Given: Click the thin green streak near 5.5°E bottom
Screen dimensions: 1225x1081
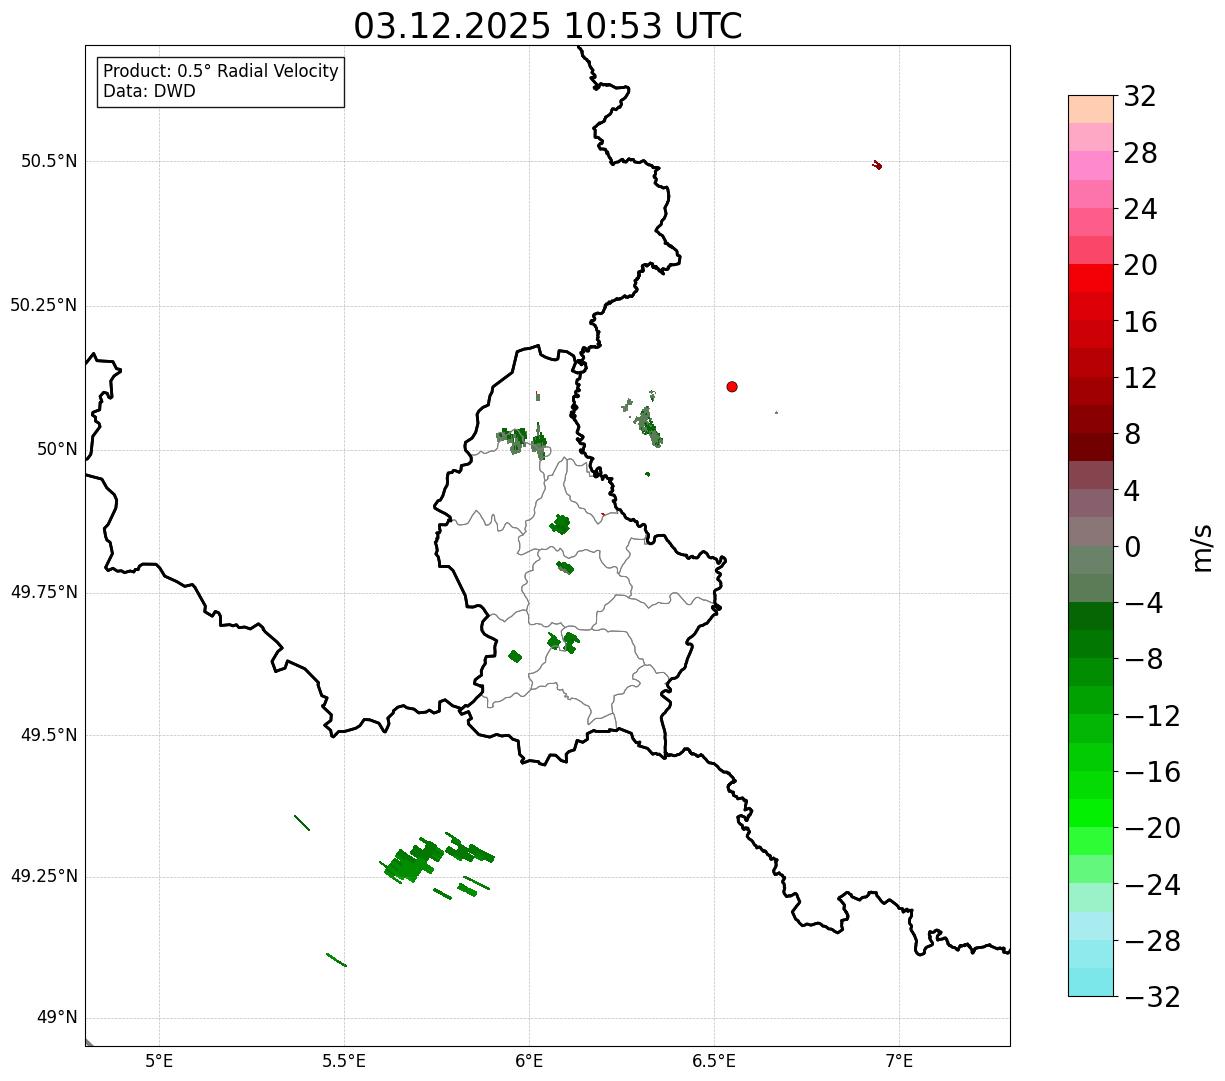Looking at the screenshot, I should pos(336,959).
